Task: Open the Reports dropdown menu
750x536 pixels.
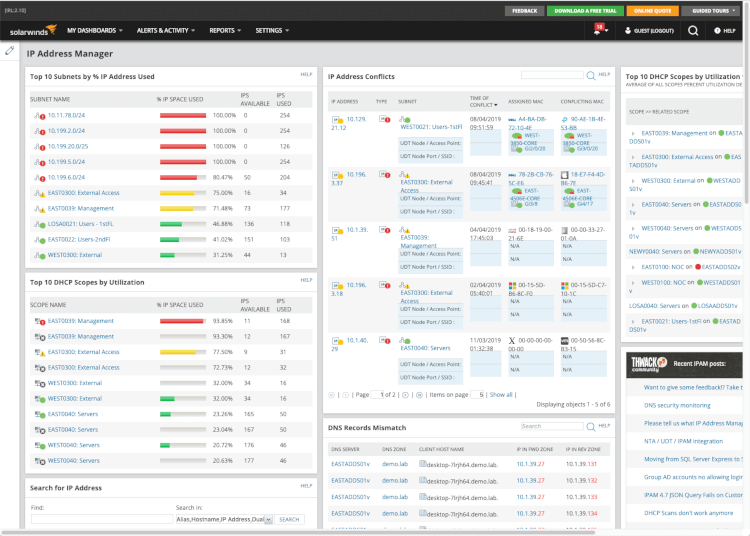Action: click(x=225, y=31)
